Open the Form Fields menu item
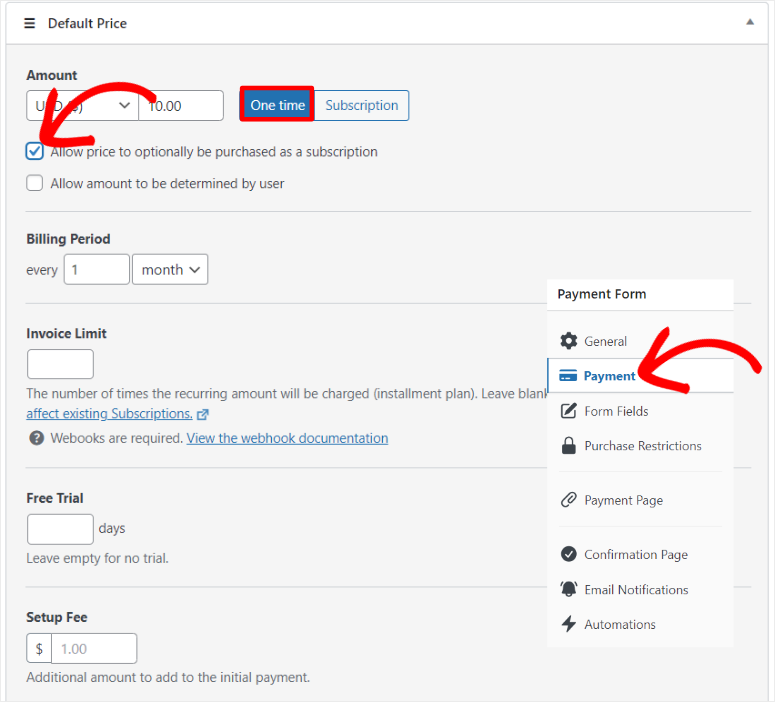 616,411
